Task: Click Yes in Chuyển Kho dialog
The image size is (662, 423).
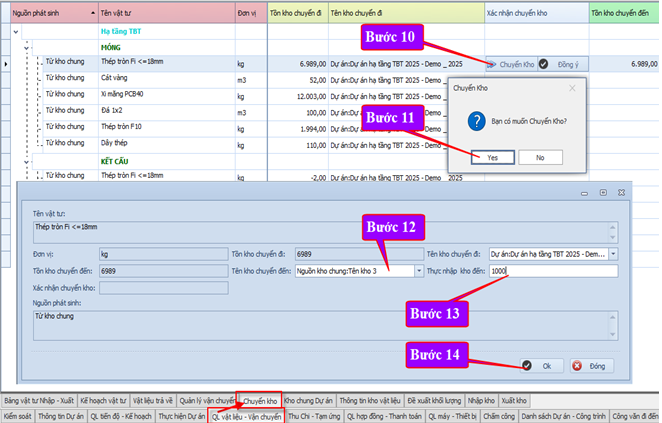Action: 493,157
